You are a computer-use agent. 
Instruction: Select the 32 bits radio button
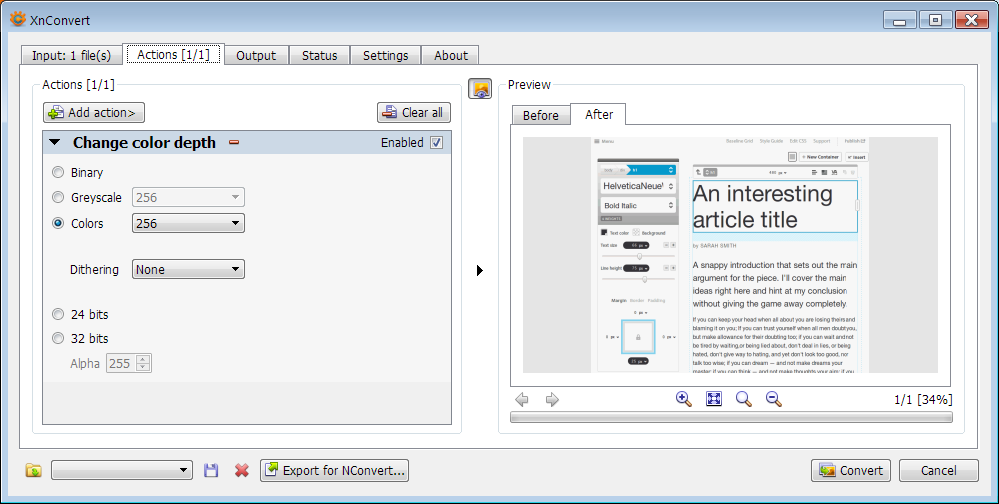[x=58, y=338]
